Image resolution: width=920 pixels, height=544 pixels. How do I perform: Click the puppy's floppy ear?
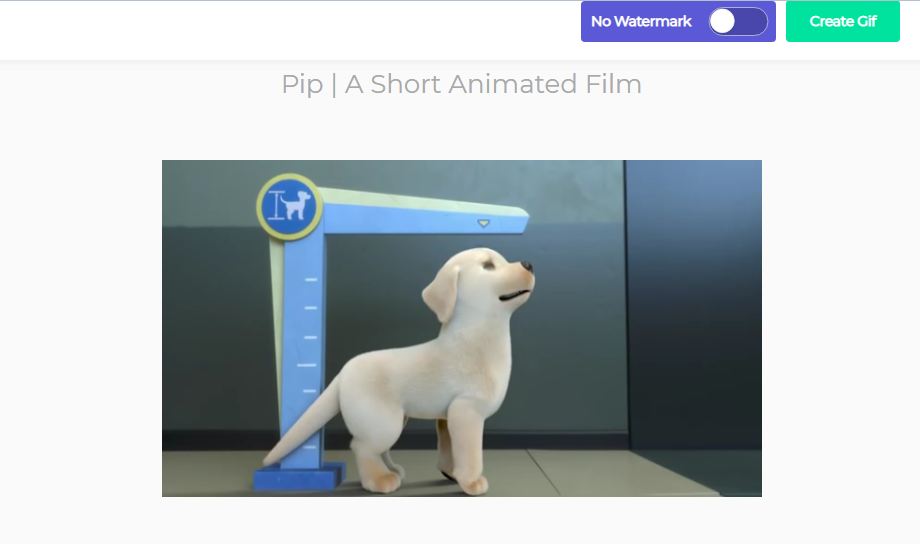pyautogui.click(x=441, y=295)
